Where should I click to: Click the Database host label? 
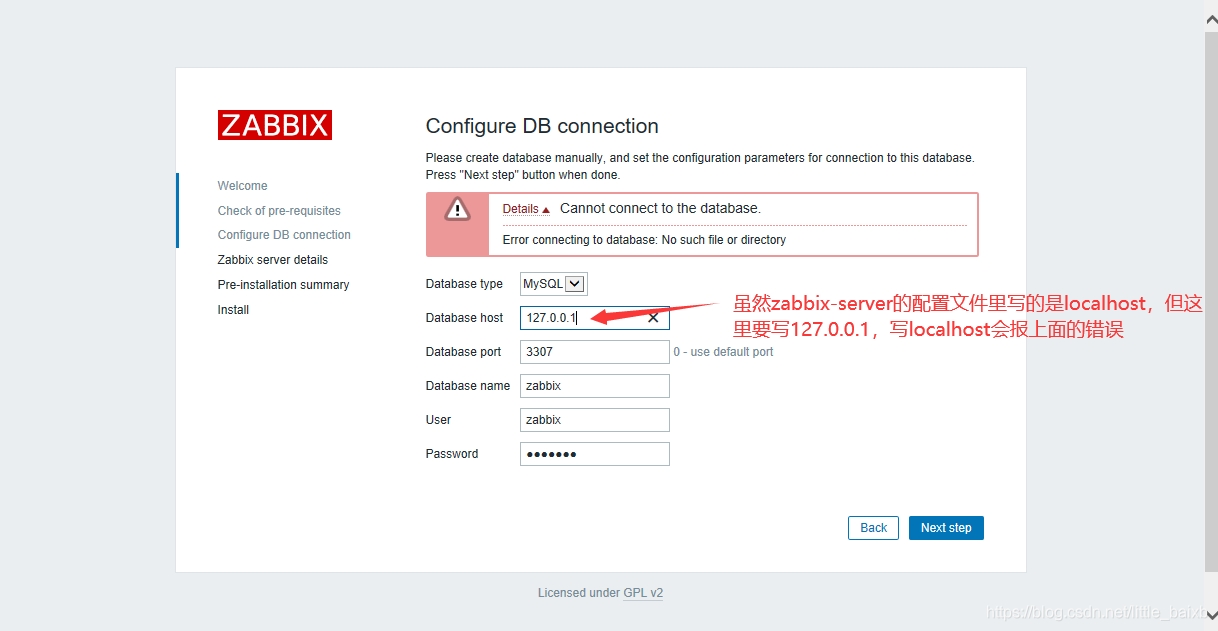[464, 318]
